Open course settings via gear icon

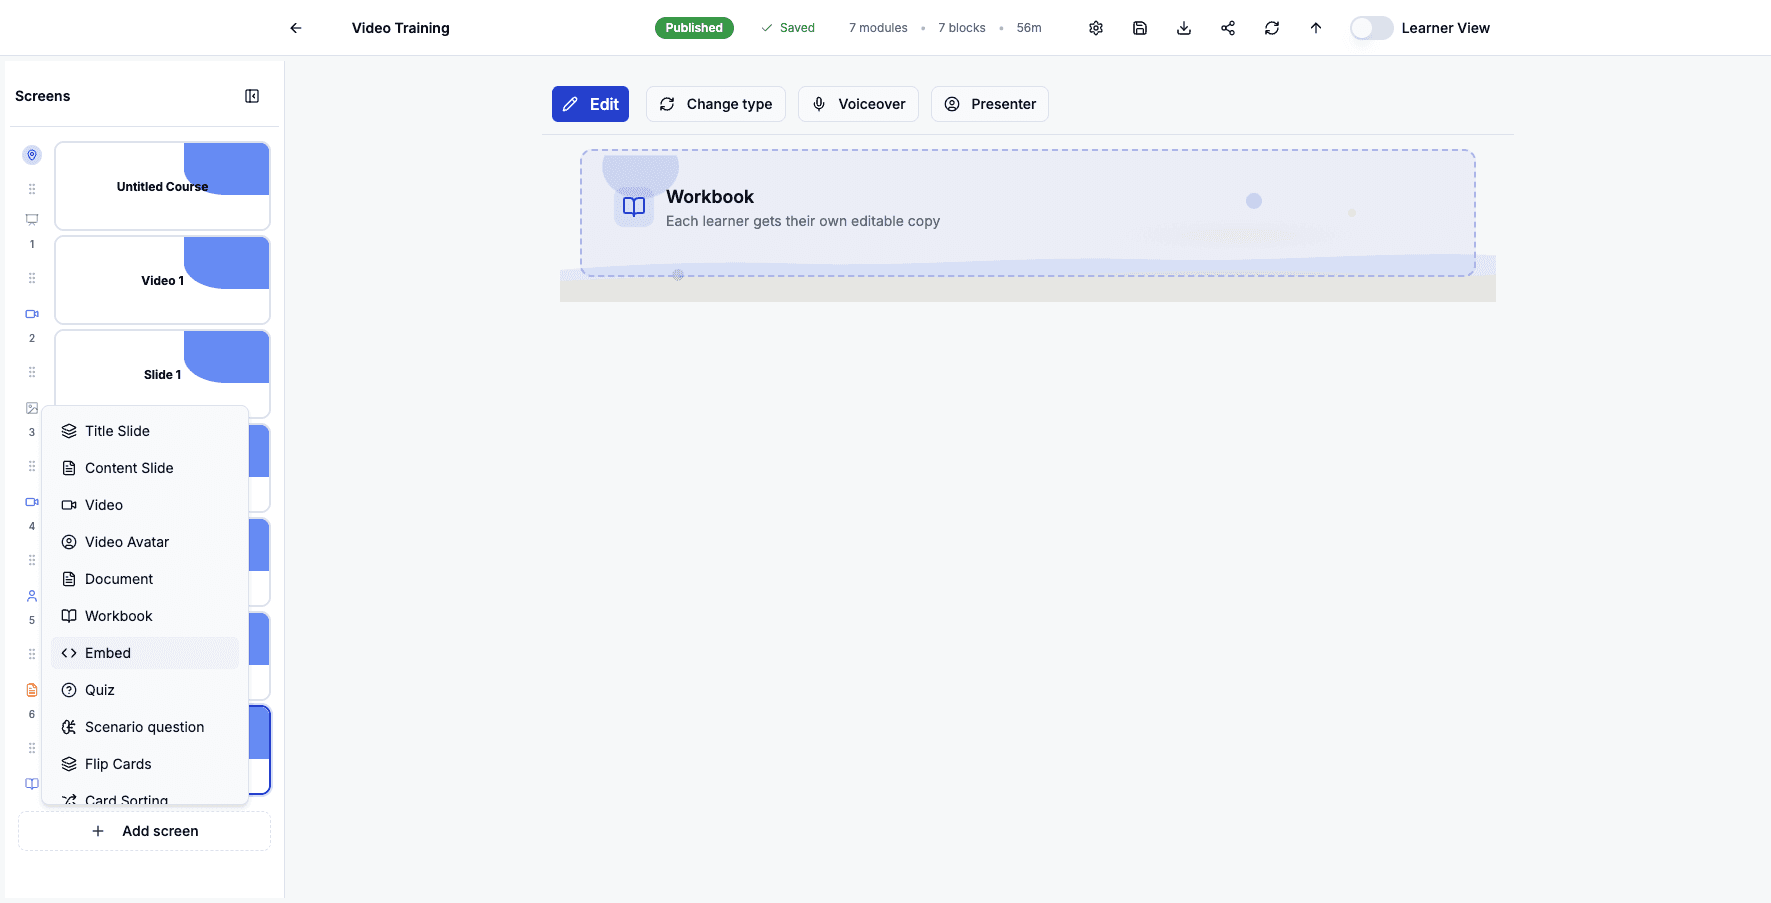click(x=1095, y=27)
